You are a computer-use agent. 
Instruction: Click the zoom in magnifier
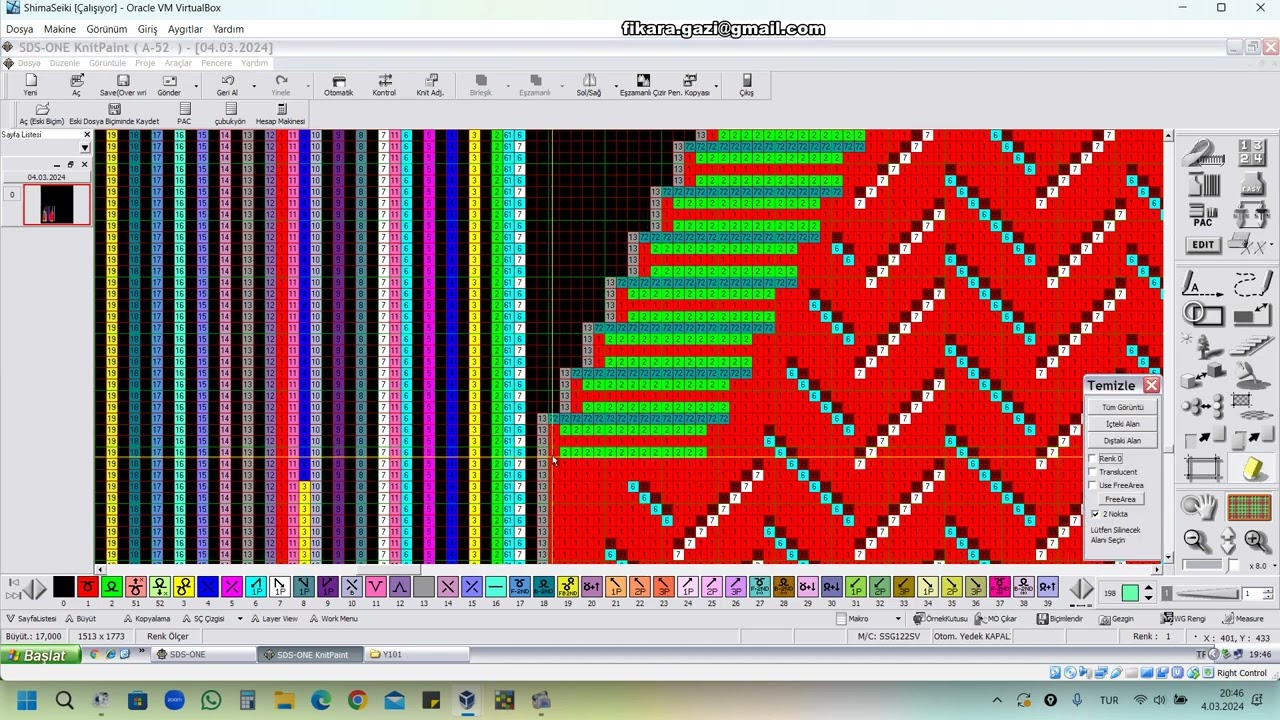pos(1256,541)
